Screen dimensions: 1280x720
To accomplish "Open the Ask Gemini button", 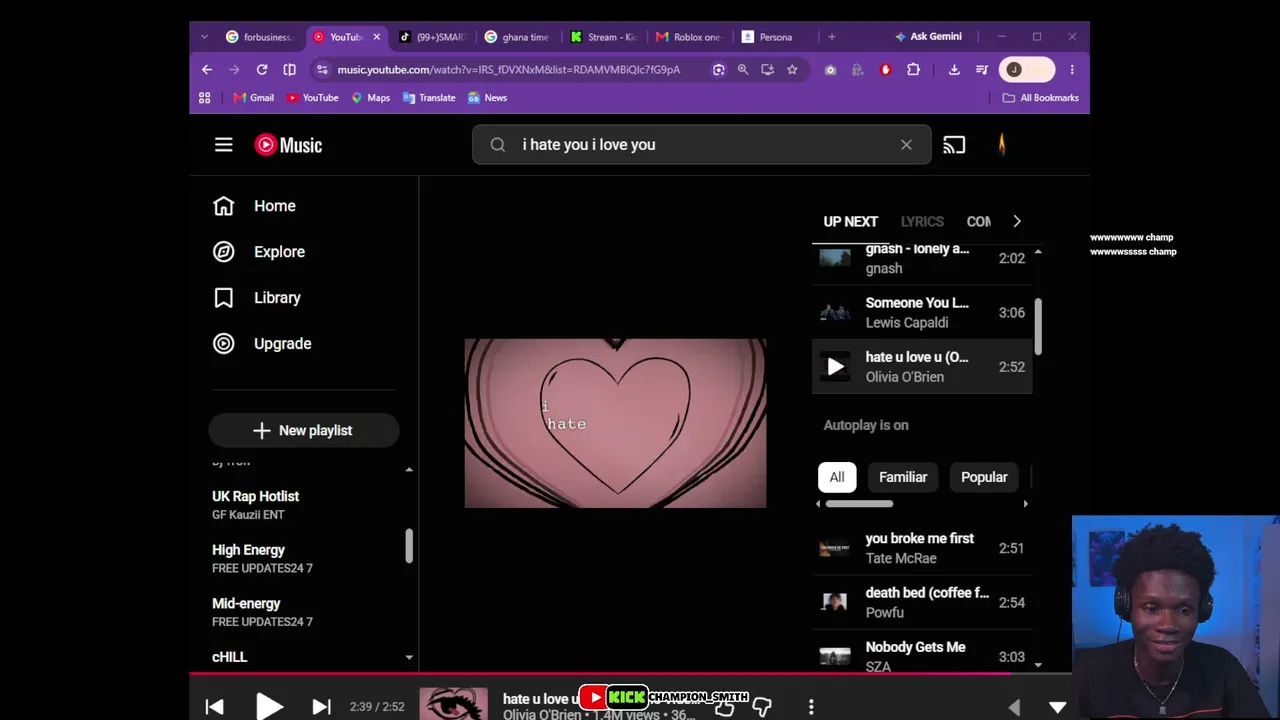I will pyautogui.click(x=928, y=37).
